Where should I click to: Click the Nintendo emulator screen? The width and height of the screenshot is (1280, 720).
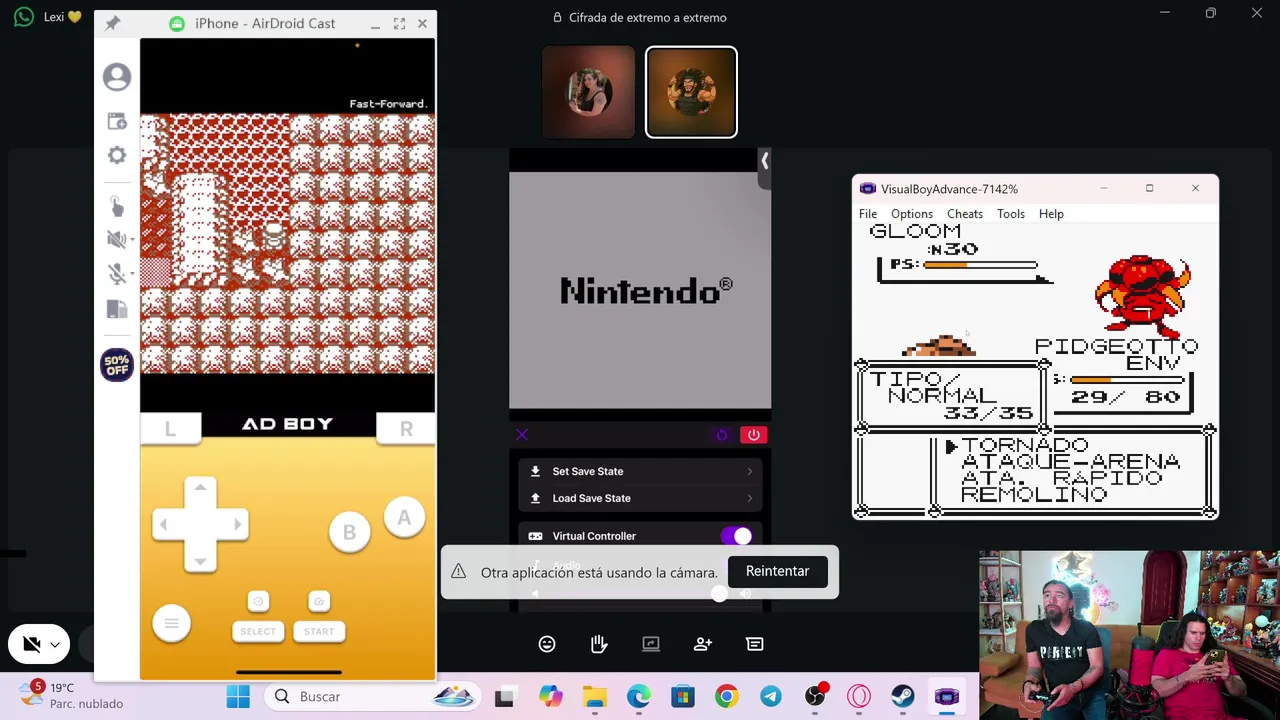[x=640, y=290]
